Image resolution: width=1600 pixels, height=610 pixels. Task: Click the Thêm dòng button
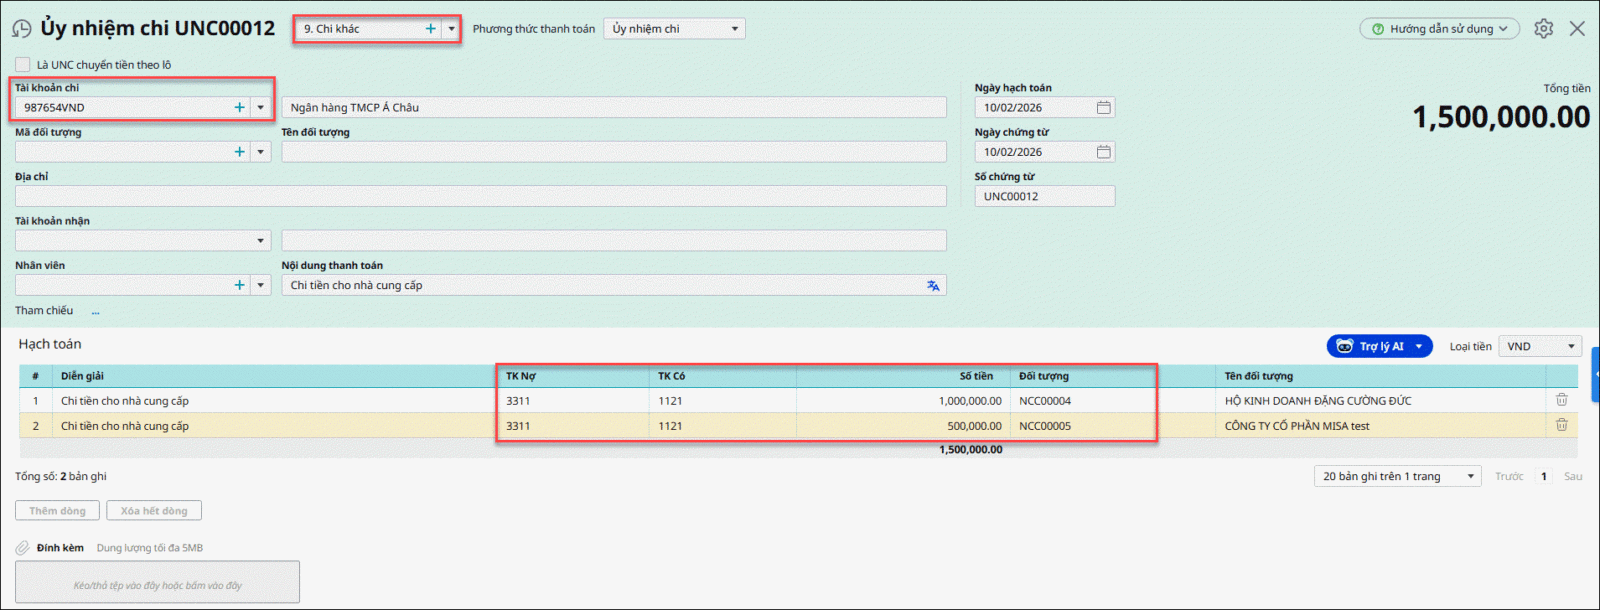coord(57,511)
